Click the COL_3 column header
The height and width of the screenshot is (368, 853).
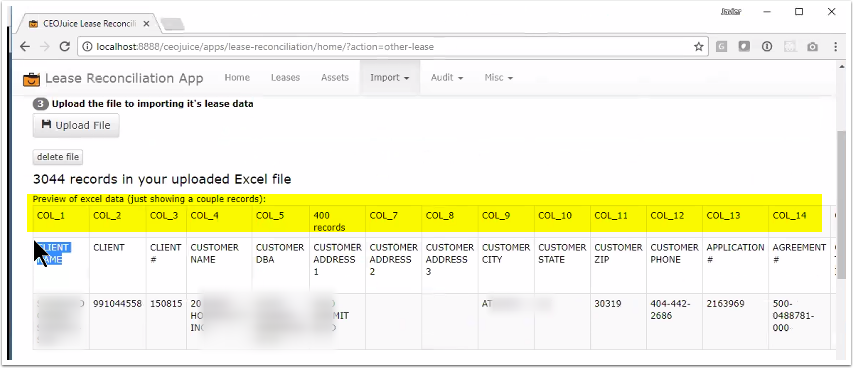click(166, 221)
